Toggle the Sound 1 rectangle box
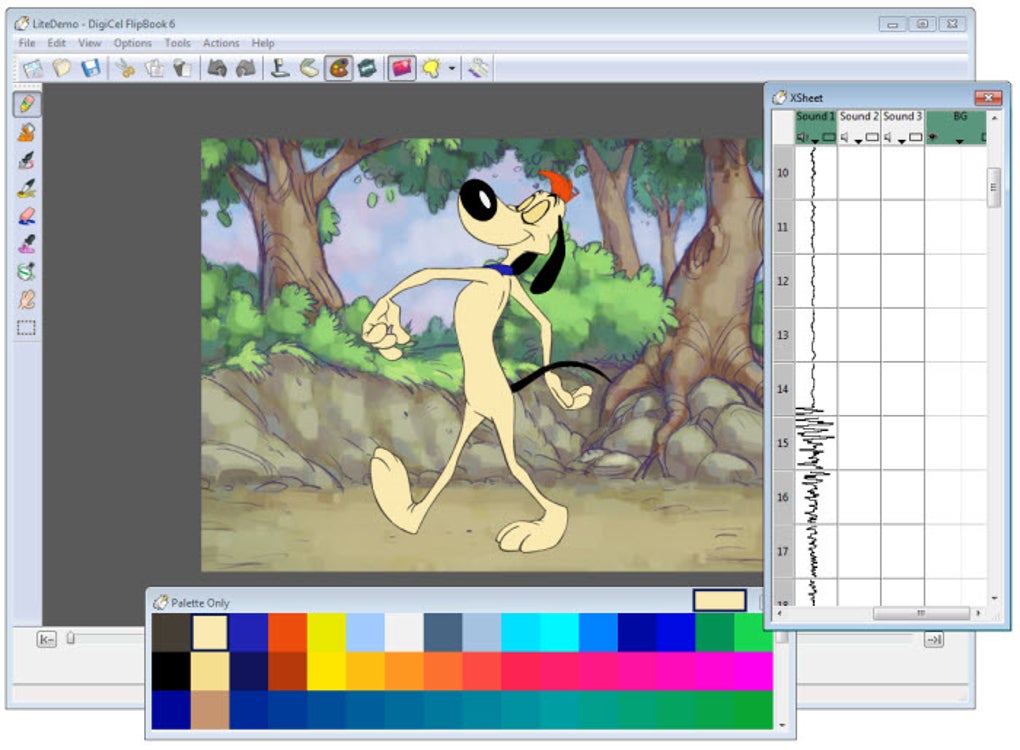 [829, 137]
